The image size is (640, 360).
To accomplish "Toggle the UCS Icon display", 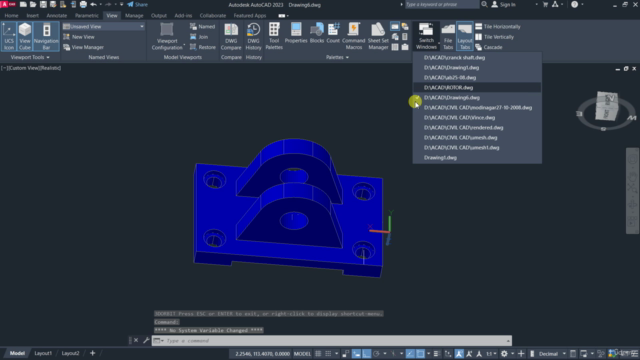I will click(x=9, y=36).
